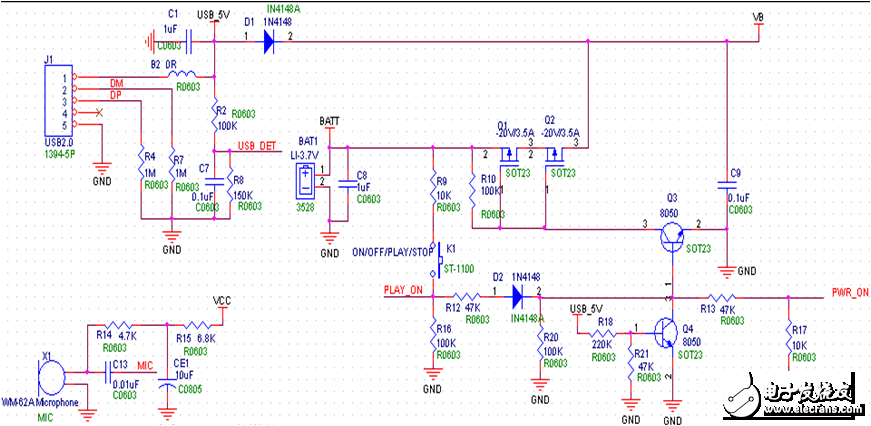Image resolution: width=871 pixels, height=426 pixels.
Task: Click the PLAY_ON net label
Action: [x=404, y=290]
